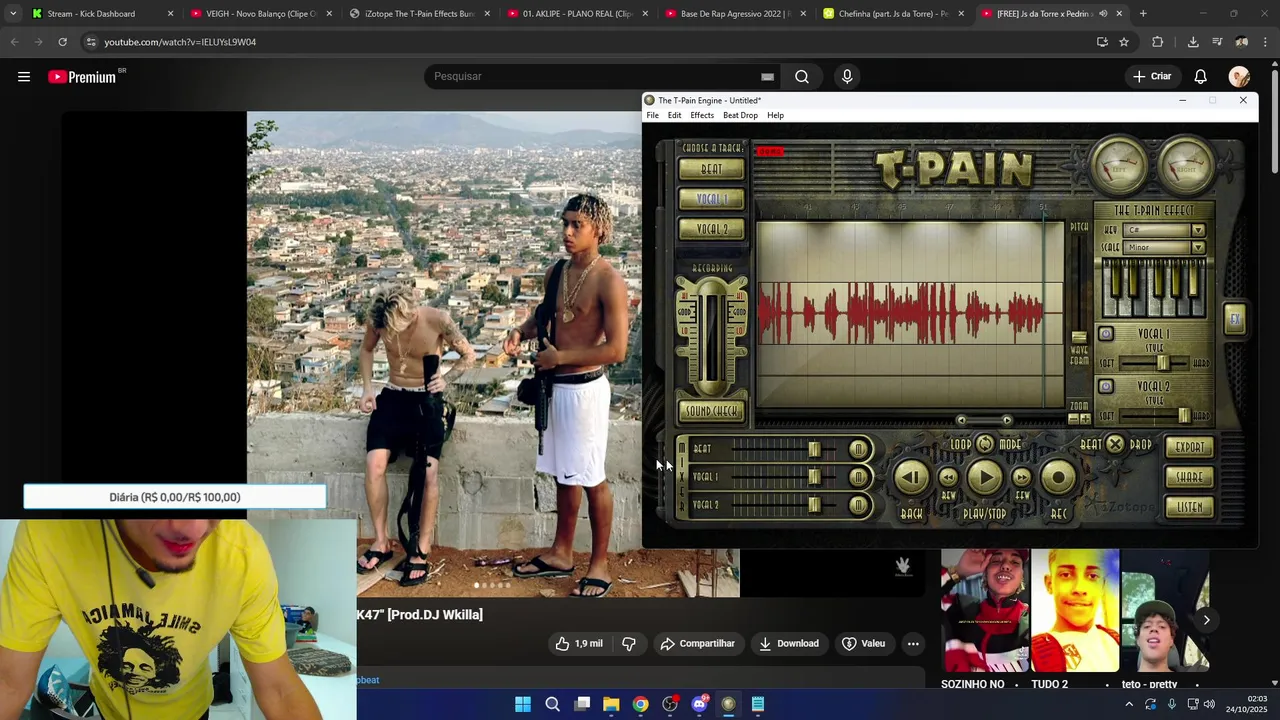Show next shorts with right chevron
The width and height of the screenshot is (1280, 720).
(x=1206, y=620)
